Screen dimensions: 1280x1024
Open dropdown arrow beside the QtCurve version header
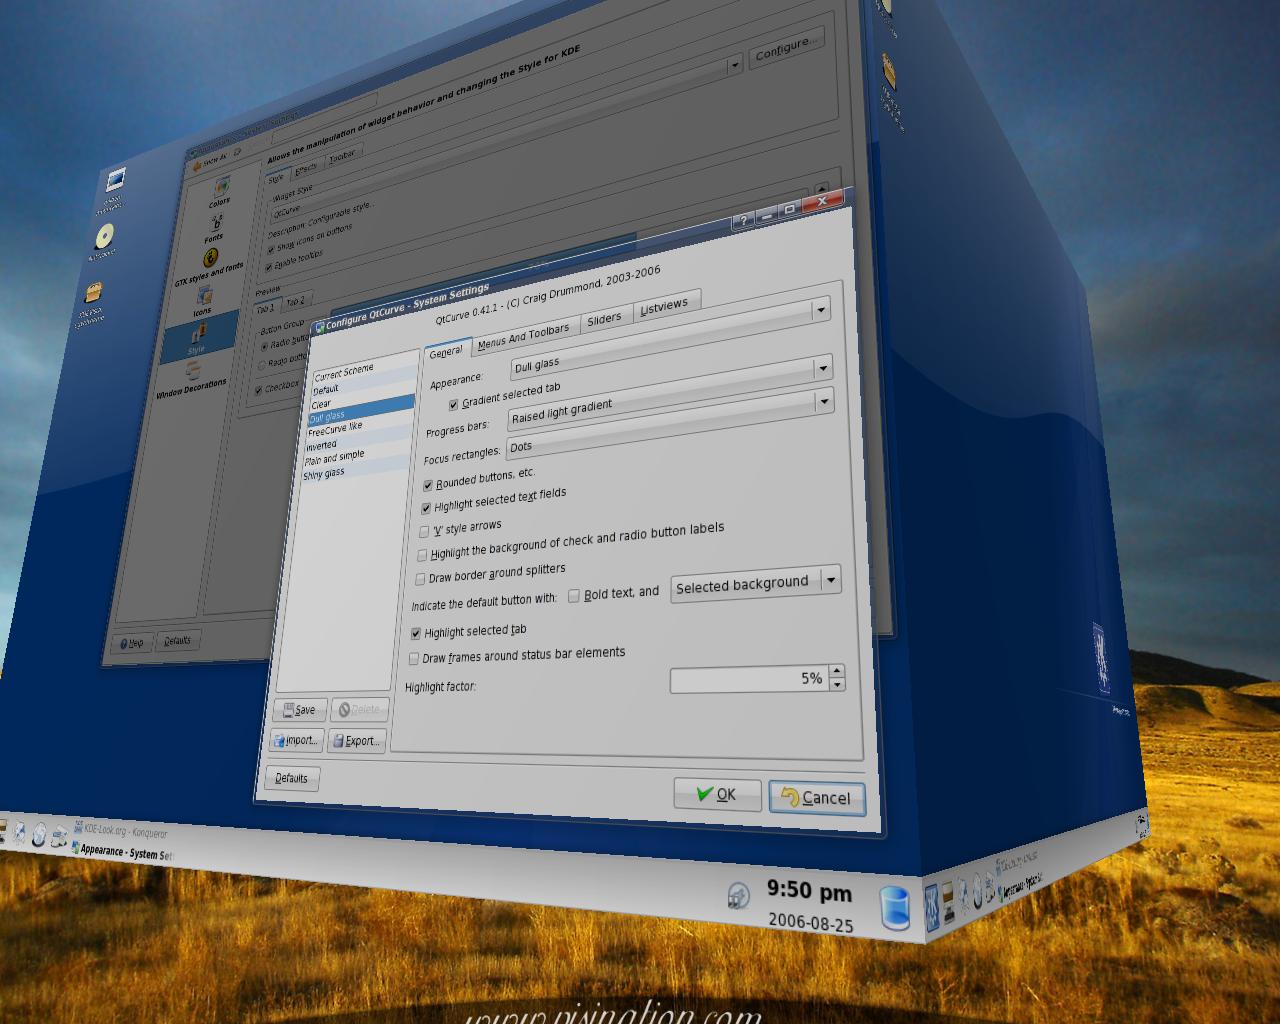point(821,309)
